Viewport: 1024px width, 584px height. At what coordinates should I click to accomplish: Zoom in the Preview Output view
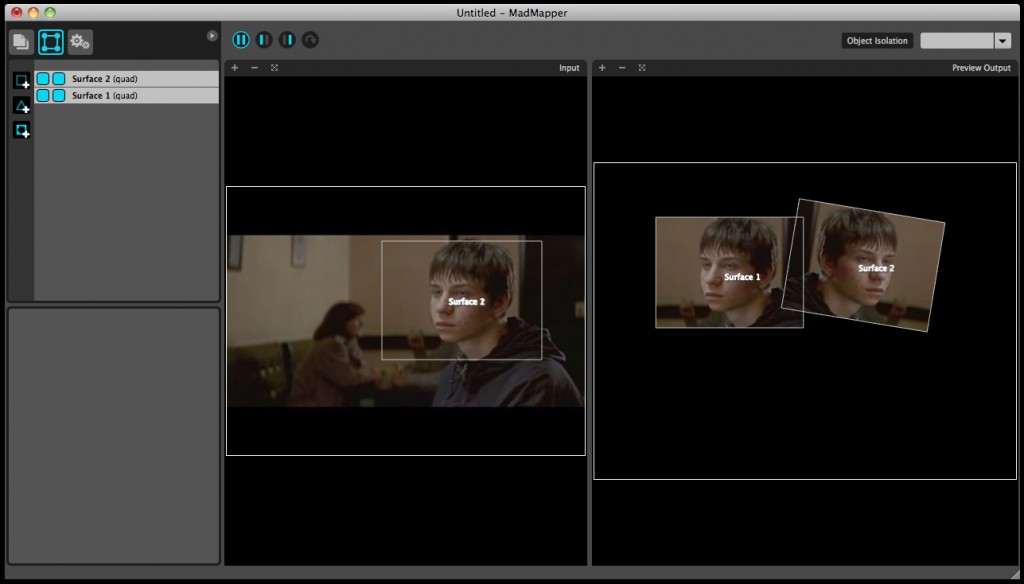pyautogui.click(x=602, y=68)
